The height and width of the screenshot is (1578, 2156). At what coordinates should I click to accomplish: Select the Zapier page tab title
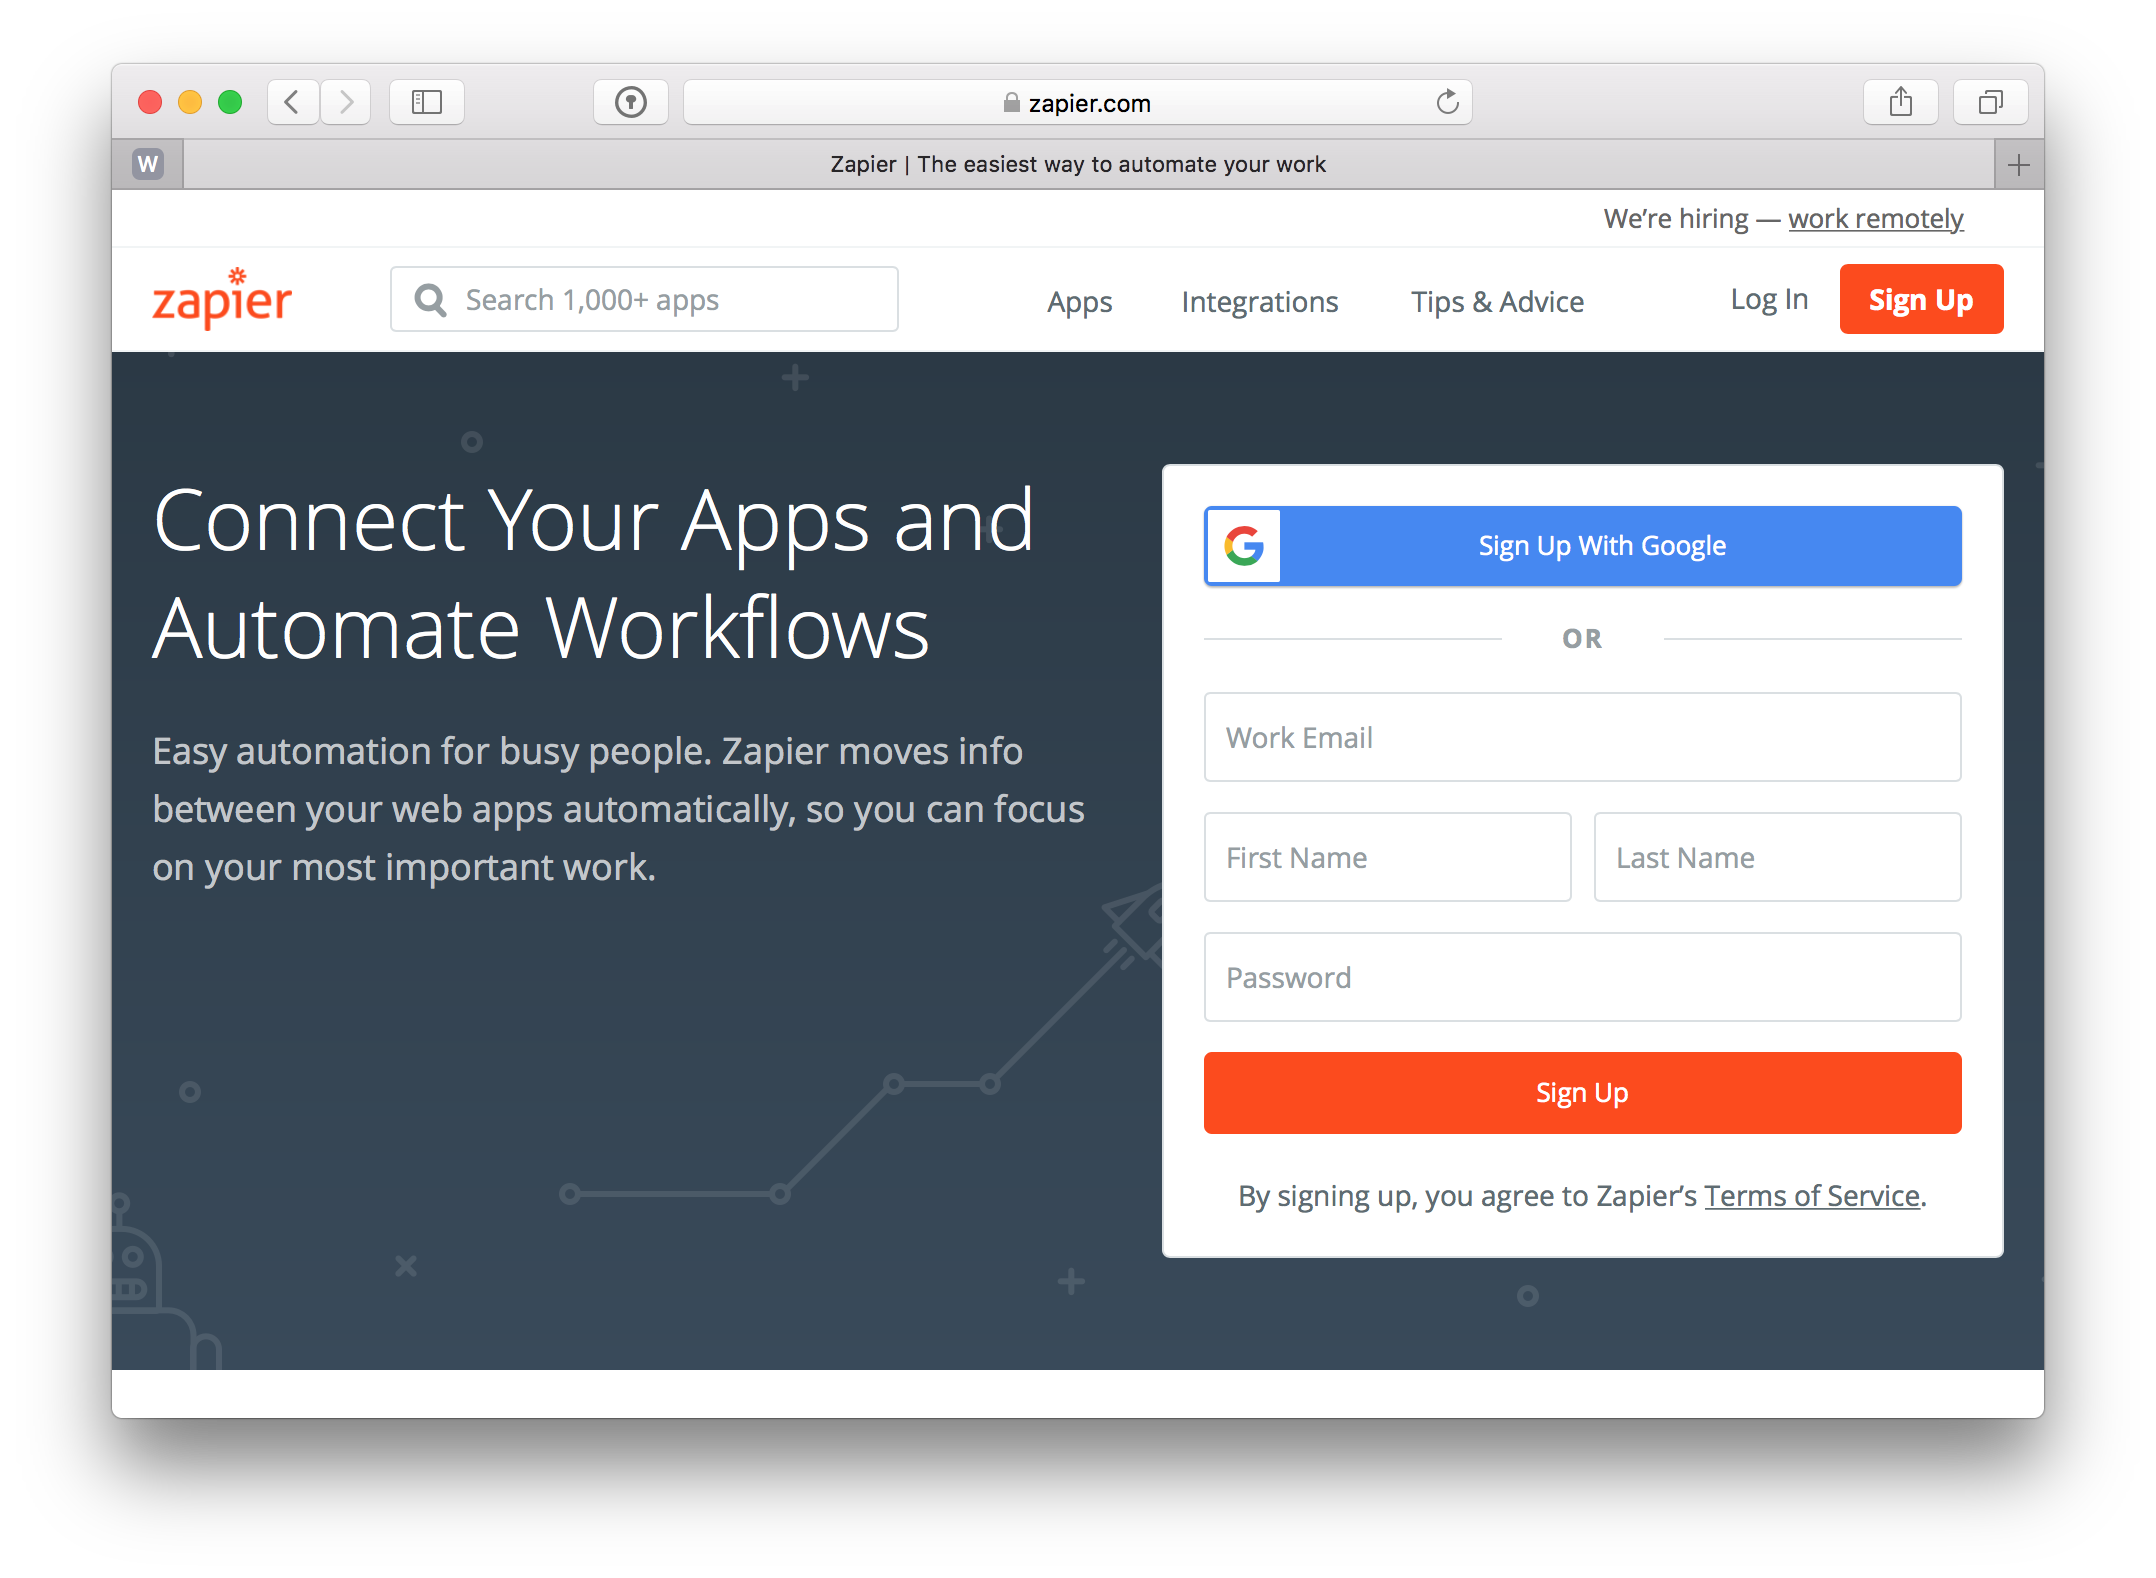tap(1078, 164)
